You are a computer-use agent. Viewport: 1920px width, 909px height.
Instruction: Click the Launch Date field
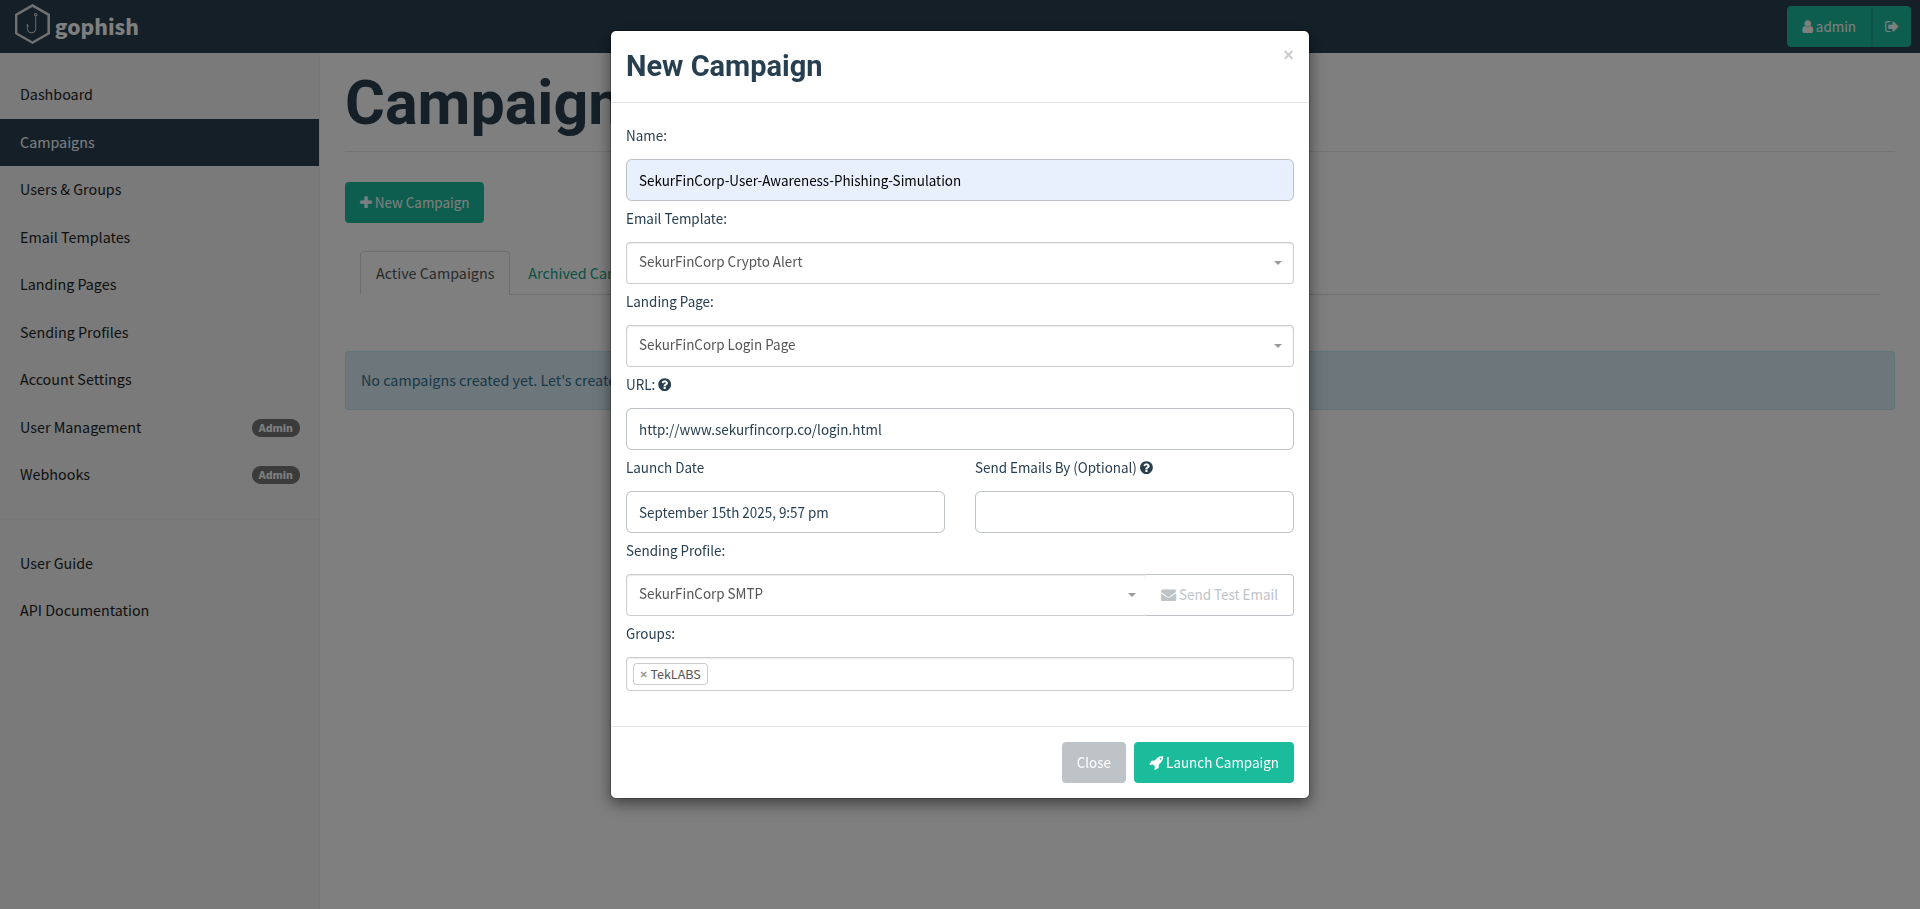tap(785, 513)
